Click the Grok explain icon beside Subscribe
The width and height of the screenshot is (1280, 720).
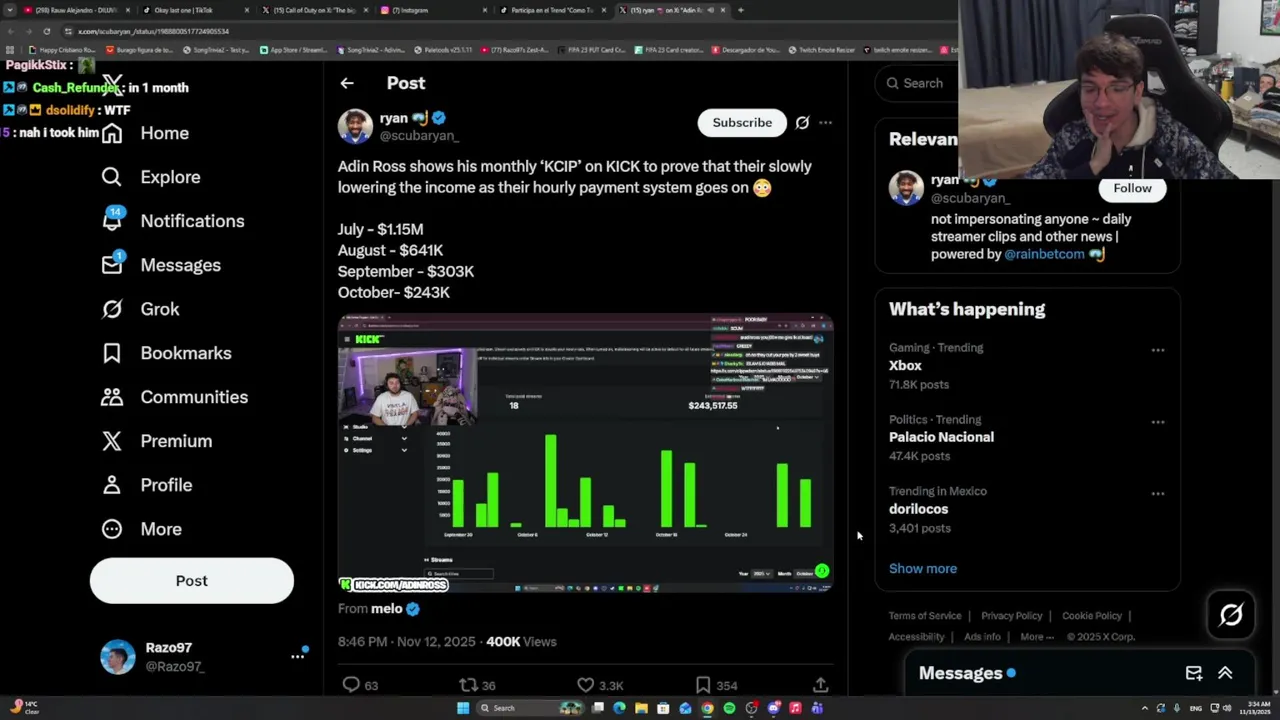point(802,123)
